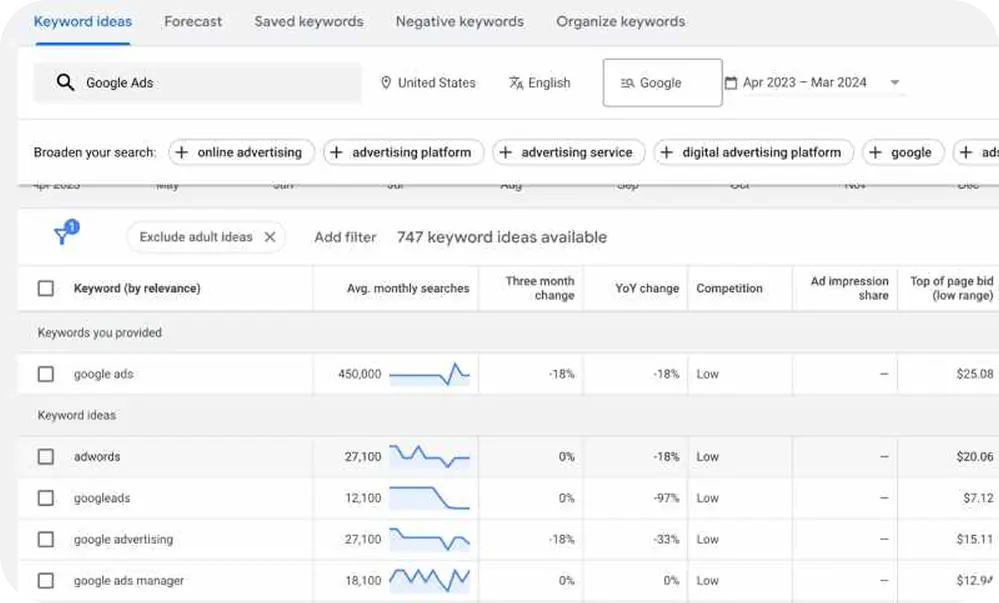Click the Google Ads search input field
Screen dimensions: 999x603
pos(198,82)
